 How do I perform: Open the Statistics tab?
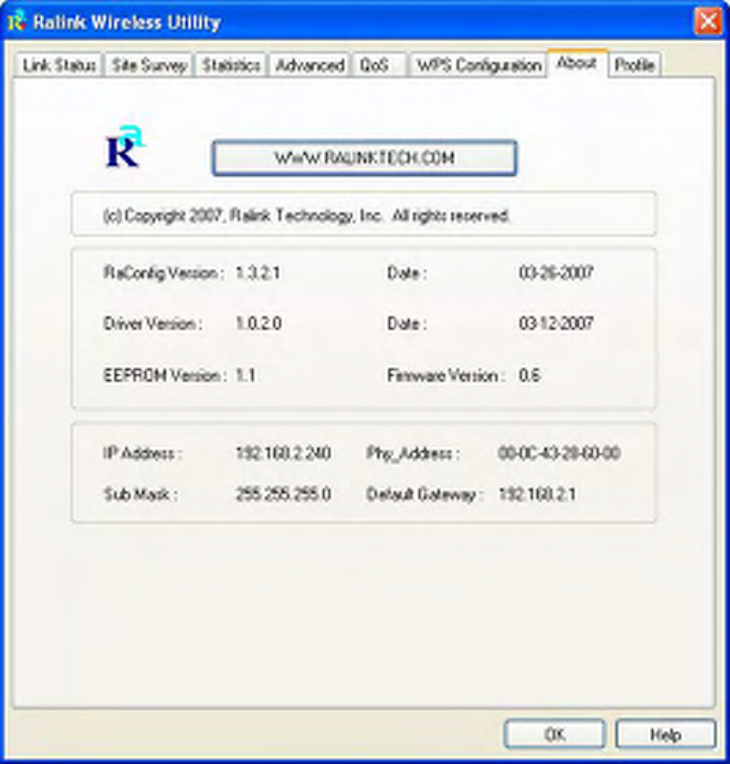tap(231, 65)
